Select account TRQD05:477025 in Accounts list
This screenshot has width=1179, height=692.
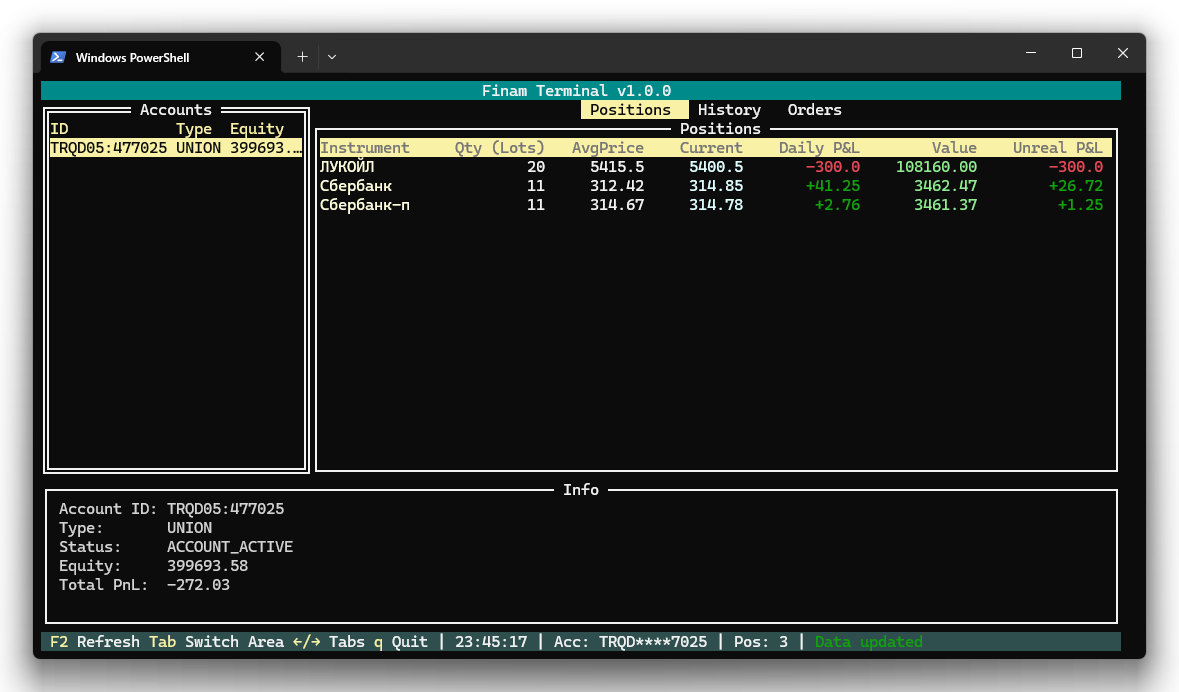(175, 148)
